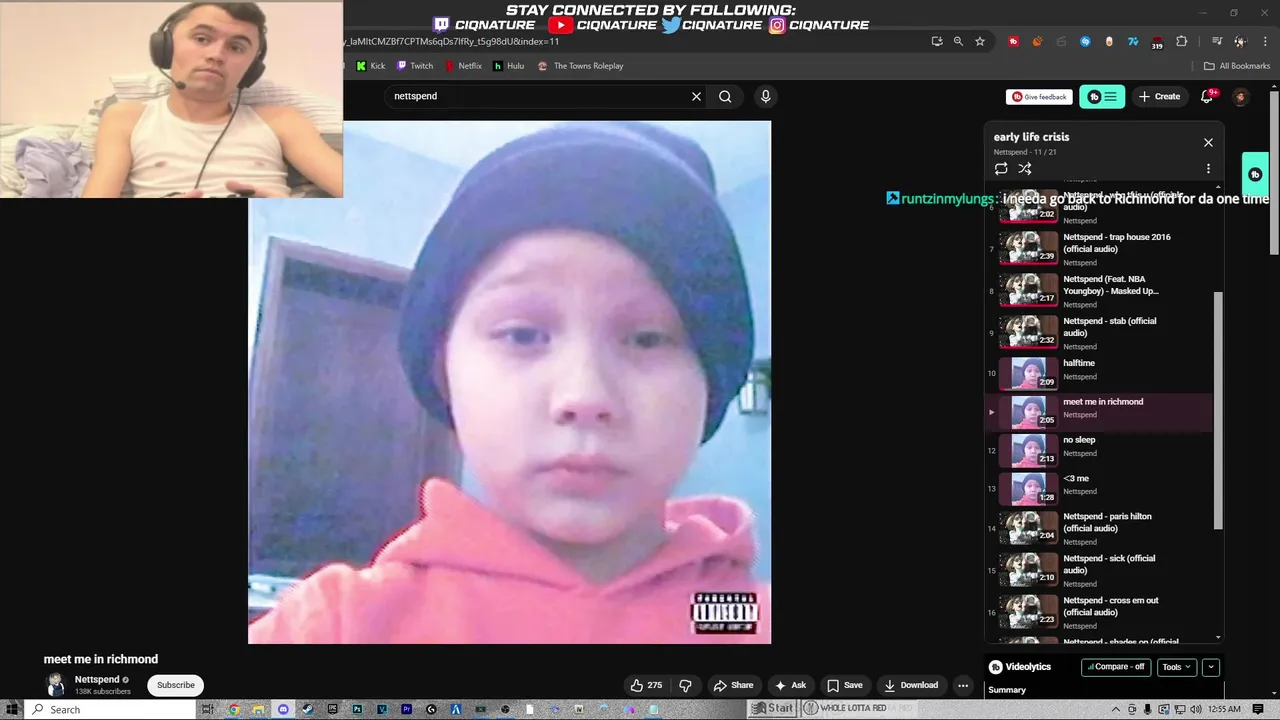Open the Twitch bookmark
Viewport: 1280px width, 720px height.
point(415,66)
